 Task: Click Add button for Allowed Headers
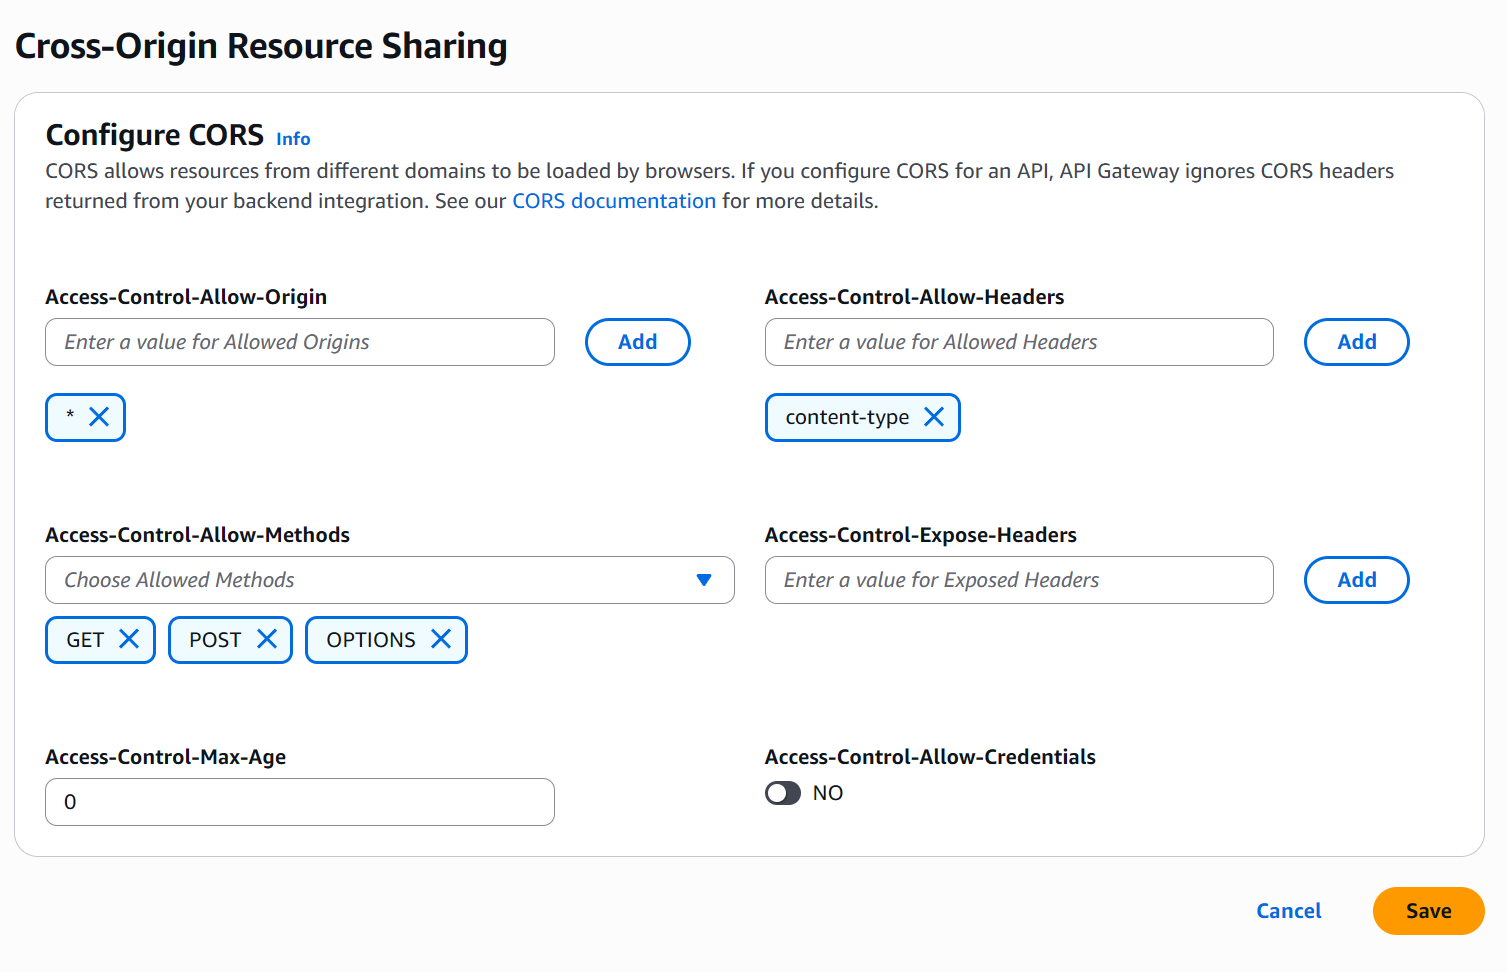tap(1356, 342)
